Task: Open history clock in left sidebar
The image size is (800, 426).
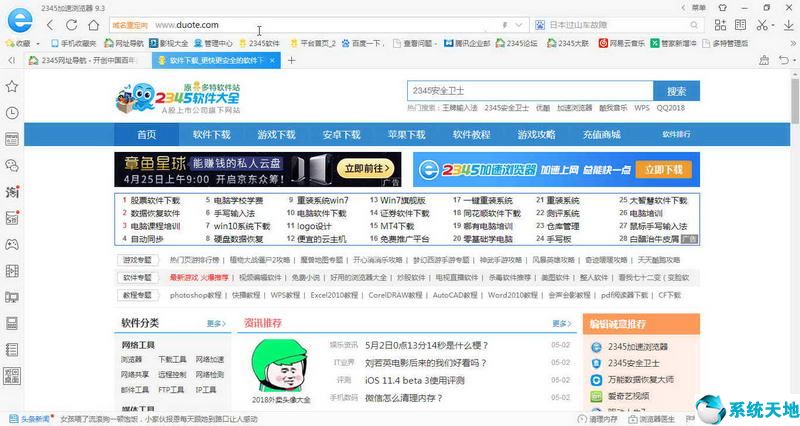Action: [12, 113]
